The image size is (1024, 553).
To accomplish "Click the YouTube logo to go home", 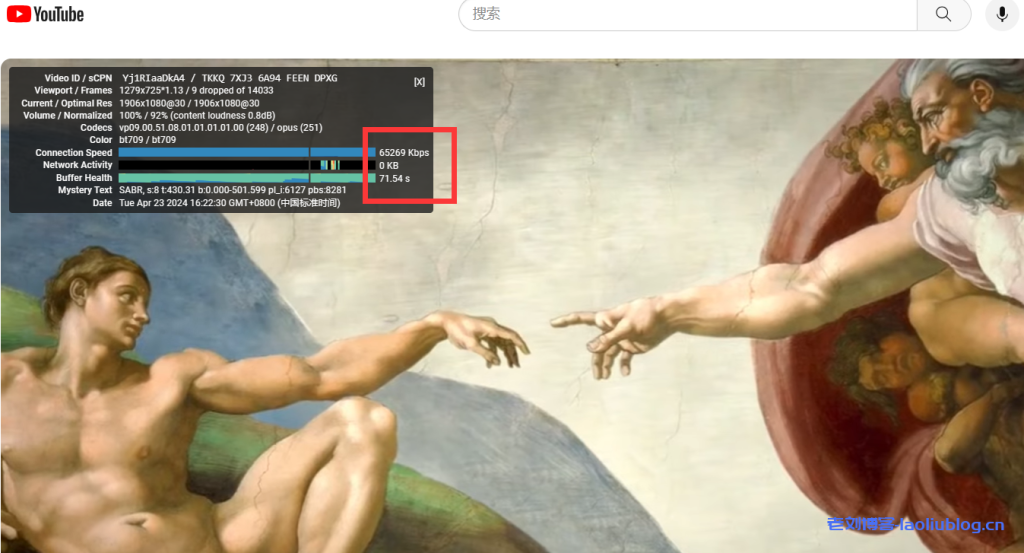I will (x=46, y=14).
